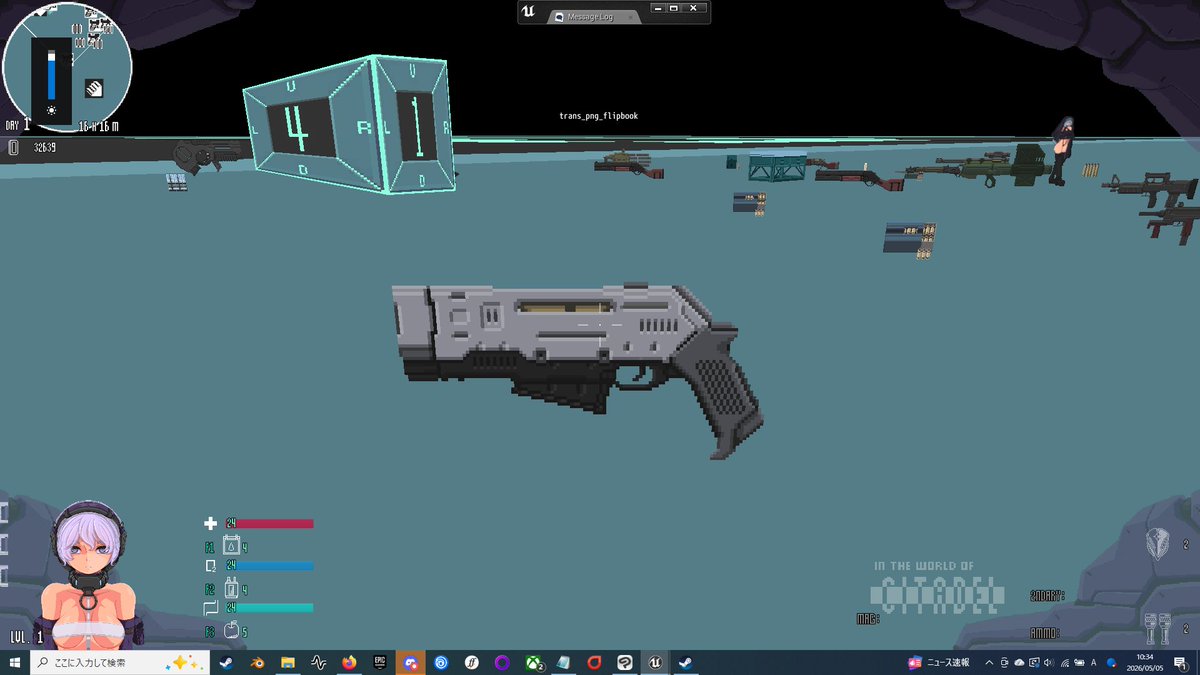Screen dimensions: 1200x675
Task: Click the character portrait with headphones
Action: coord(88,575)
